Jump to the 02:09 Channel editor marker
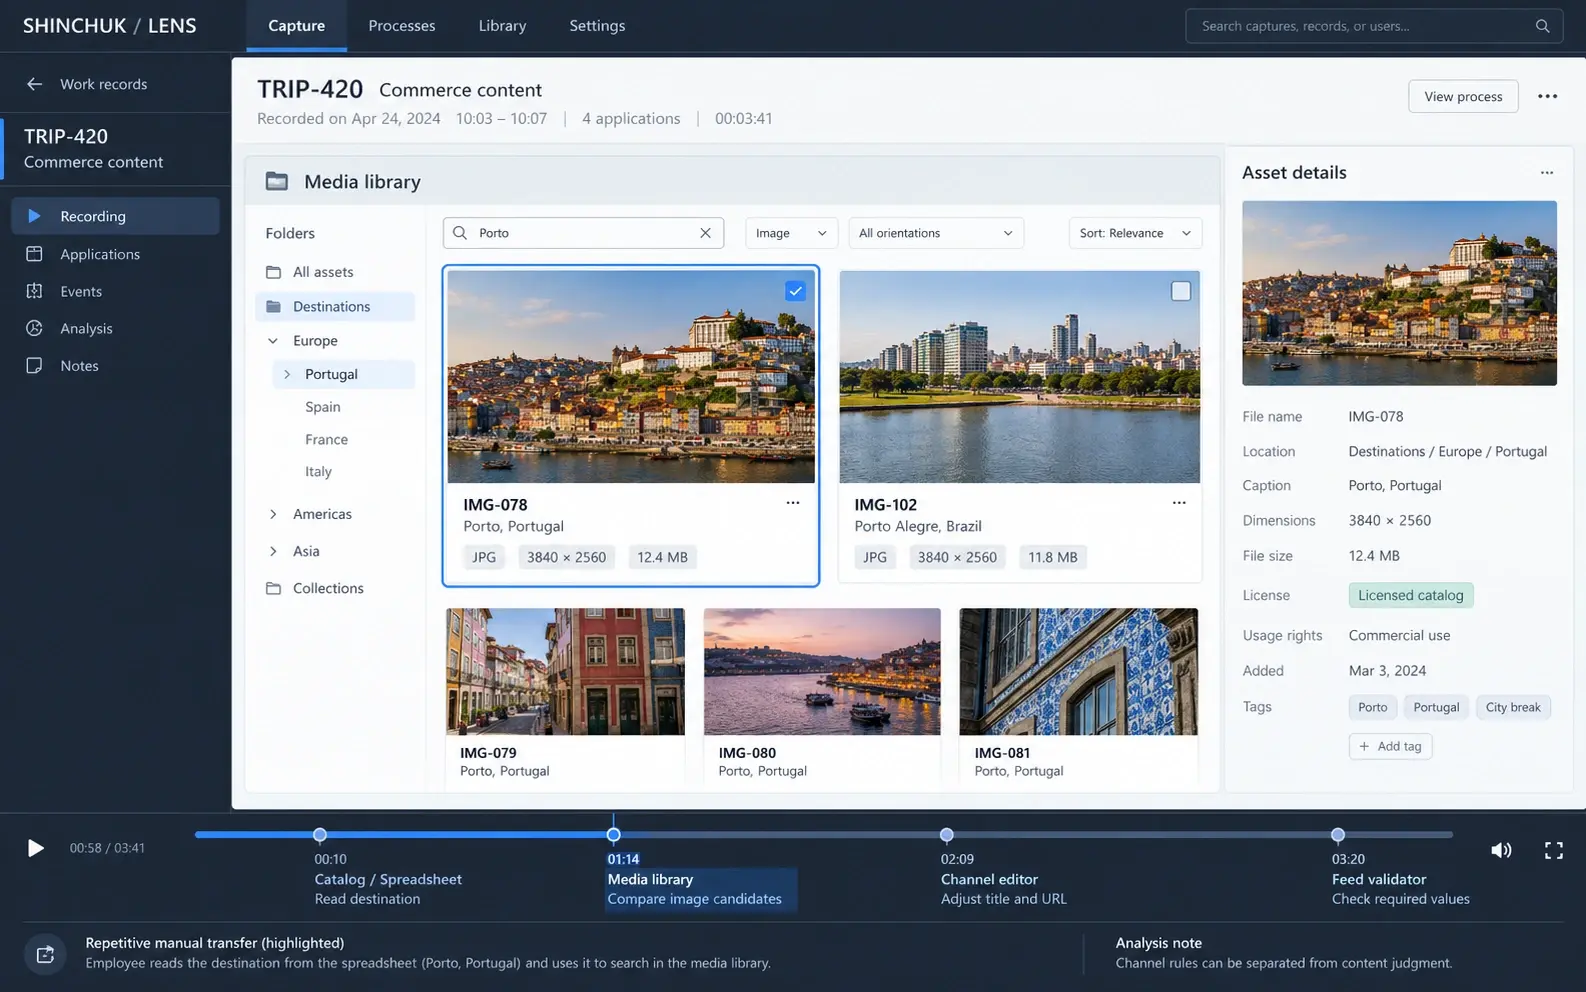Image resolution: width=1586 pixels, height=992 pixels. (946, 834)
